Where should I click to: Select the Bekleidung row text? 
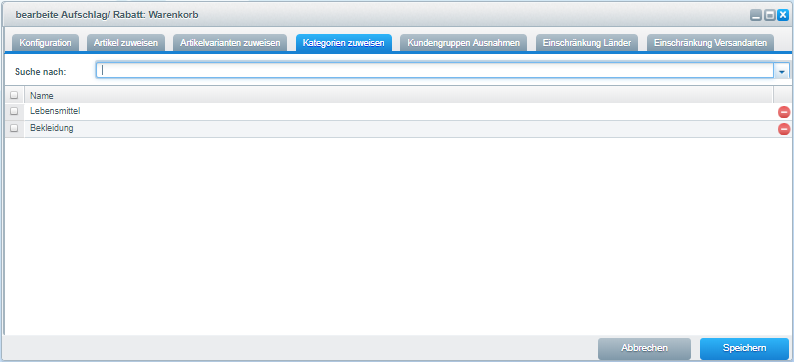(52, 128)
